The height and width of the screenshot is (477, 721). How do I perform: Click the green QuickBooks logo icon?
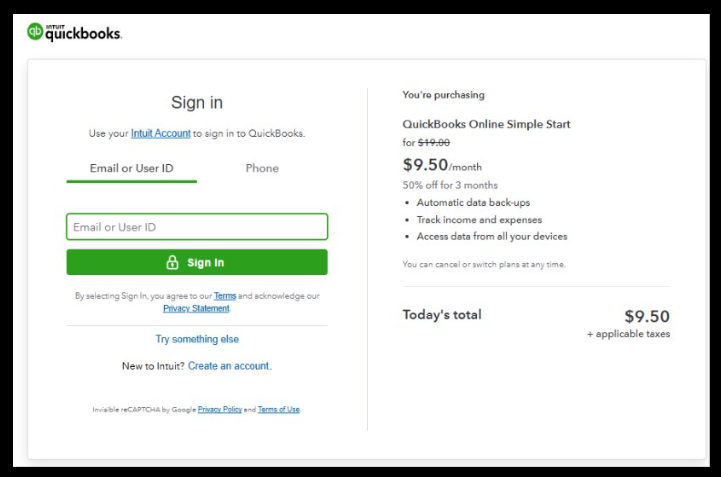coord(35,32)
